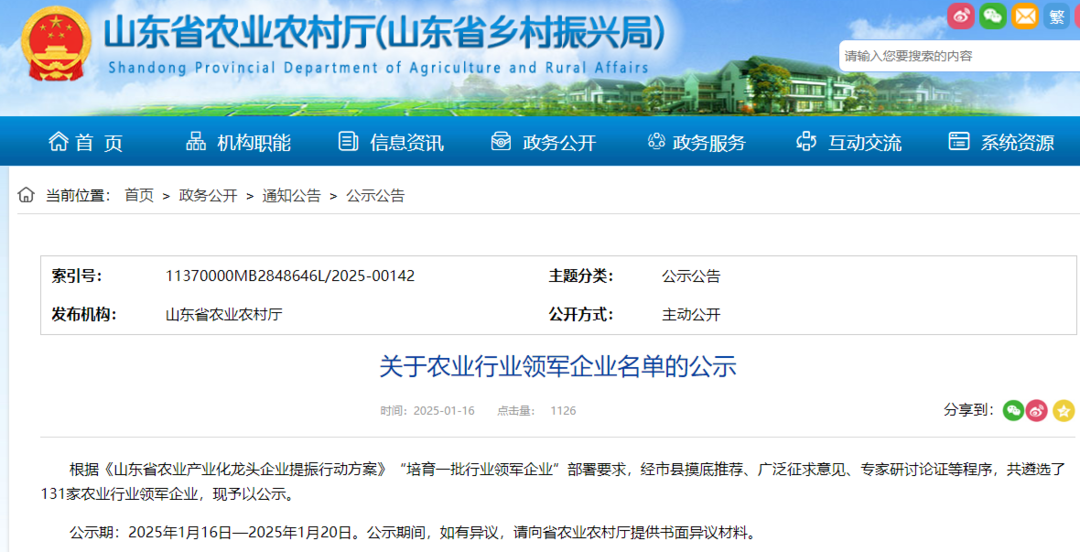Share to QZone yellow star icon

pos(1063,410)
